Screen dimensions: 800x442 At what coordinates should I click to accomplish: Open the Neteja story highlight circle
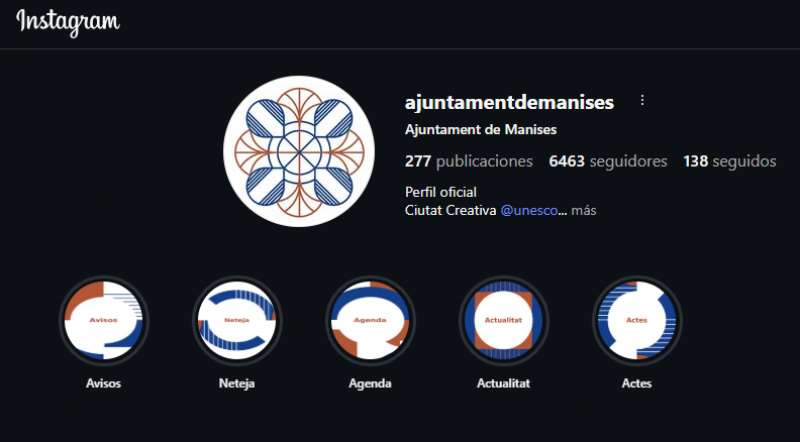(237, 320)
